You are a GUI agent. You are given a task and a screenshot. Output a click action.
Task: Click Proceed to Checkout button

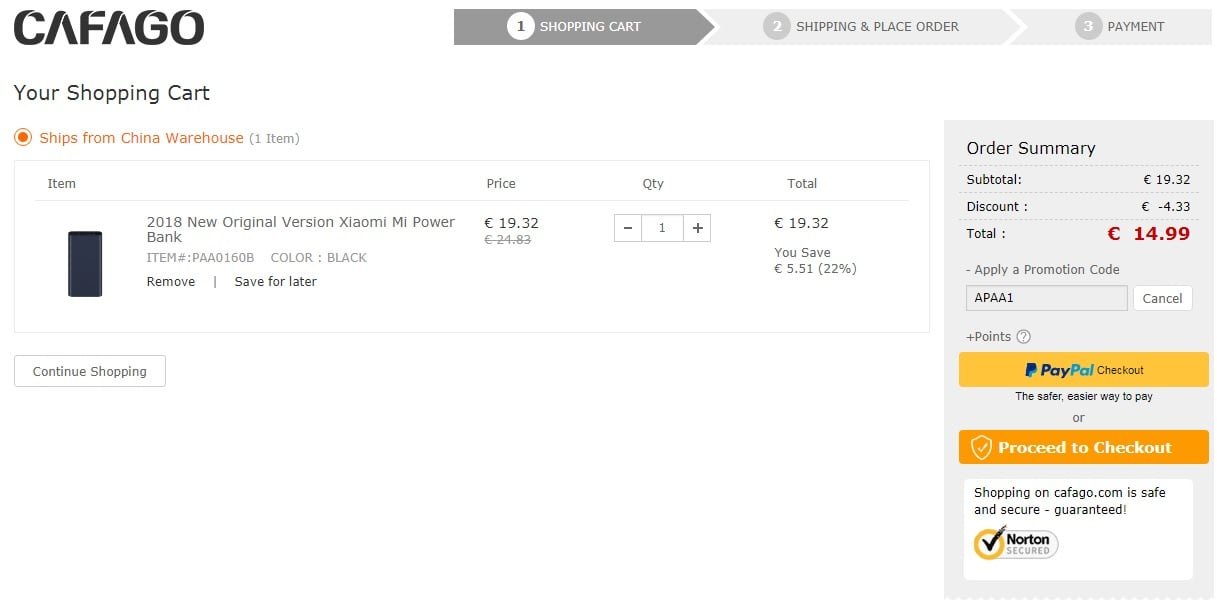click(1084, 447)
